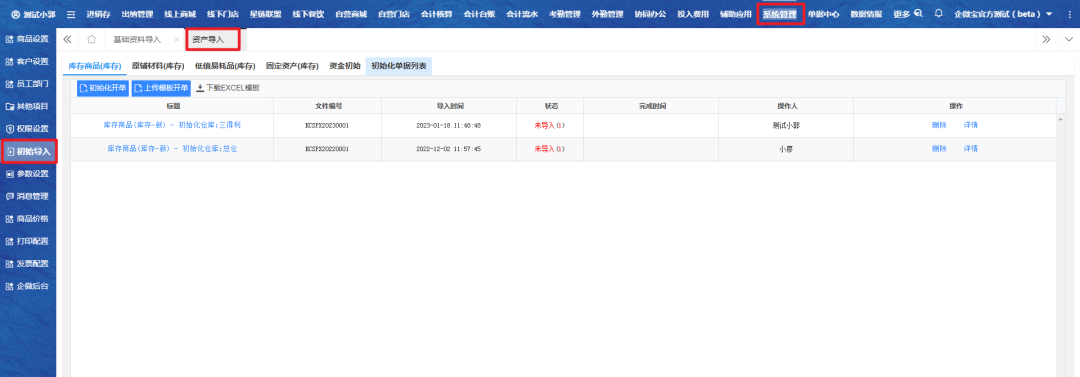The height and width of the screenshot is (377, 1080).
Task: Open link 库存商品 初始化仓库:三得利
Action: (172, 125)
